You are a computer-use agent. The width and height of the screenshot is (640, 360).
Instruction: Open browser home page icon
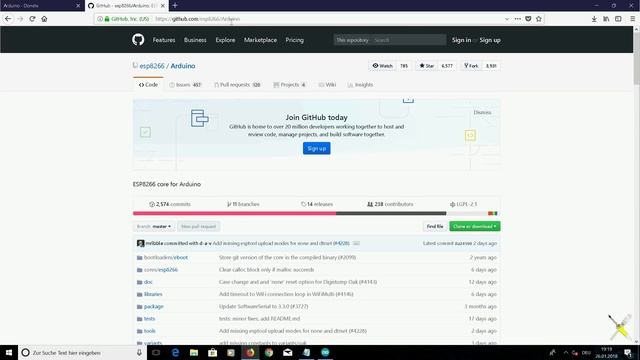point(44,19)
